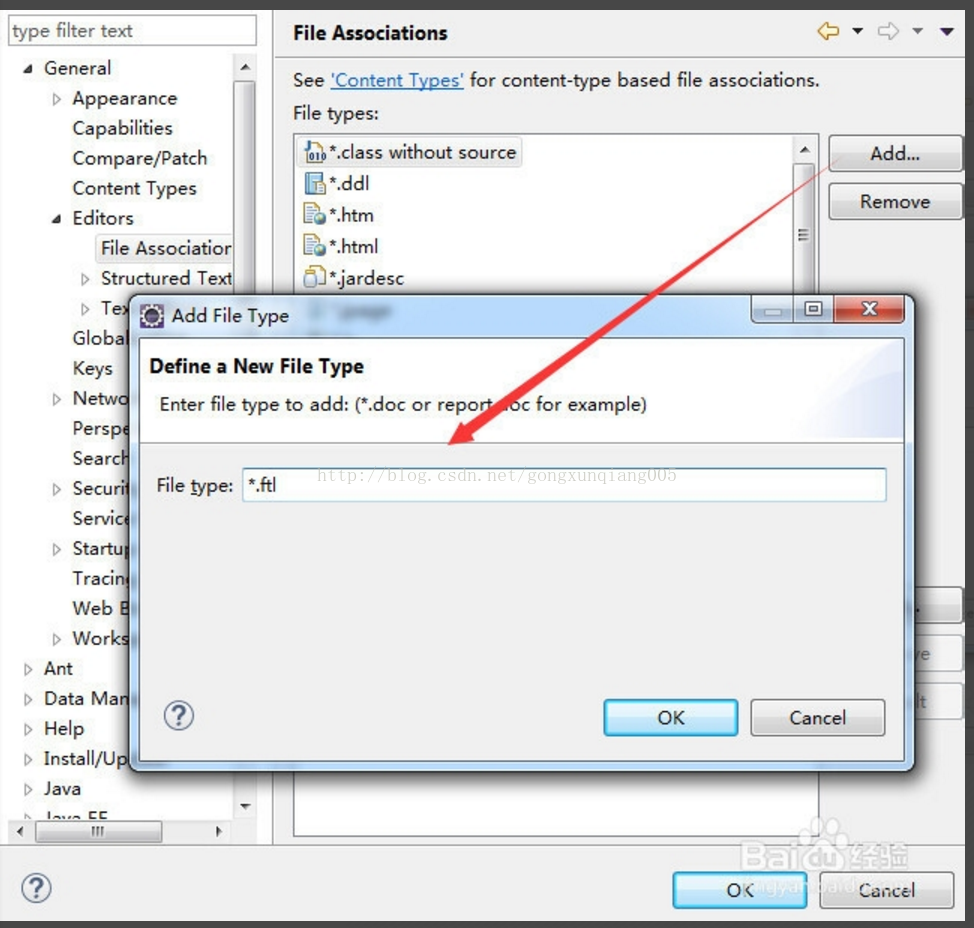Open the preferences view menu dropdown arrow

[946, 32]
